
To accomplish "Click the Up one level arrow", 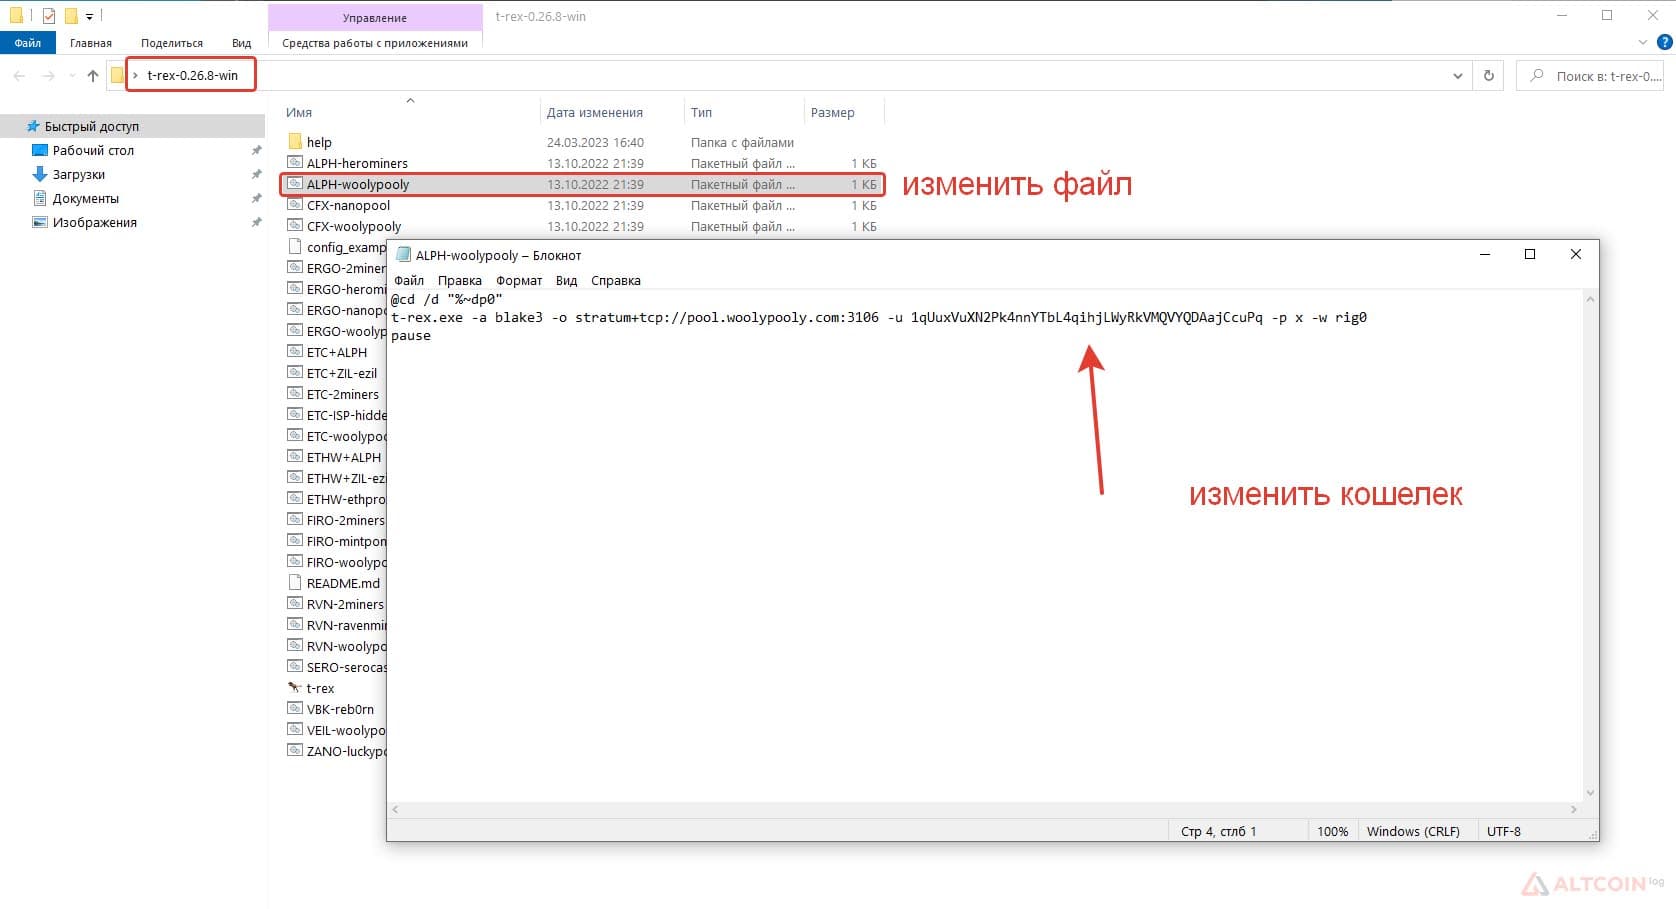I will pos(93,76).
